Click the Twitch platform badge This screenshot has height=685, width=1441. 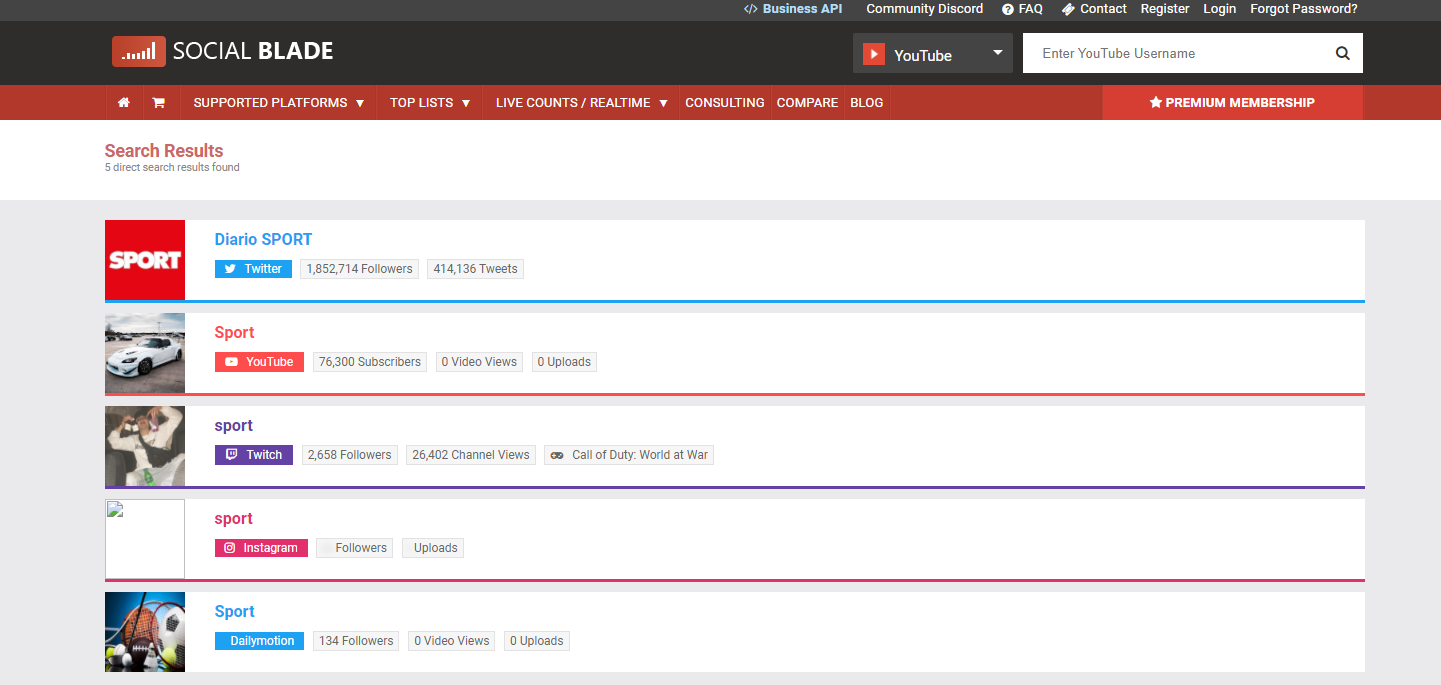(254, 455)
